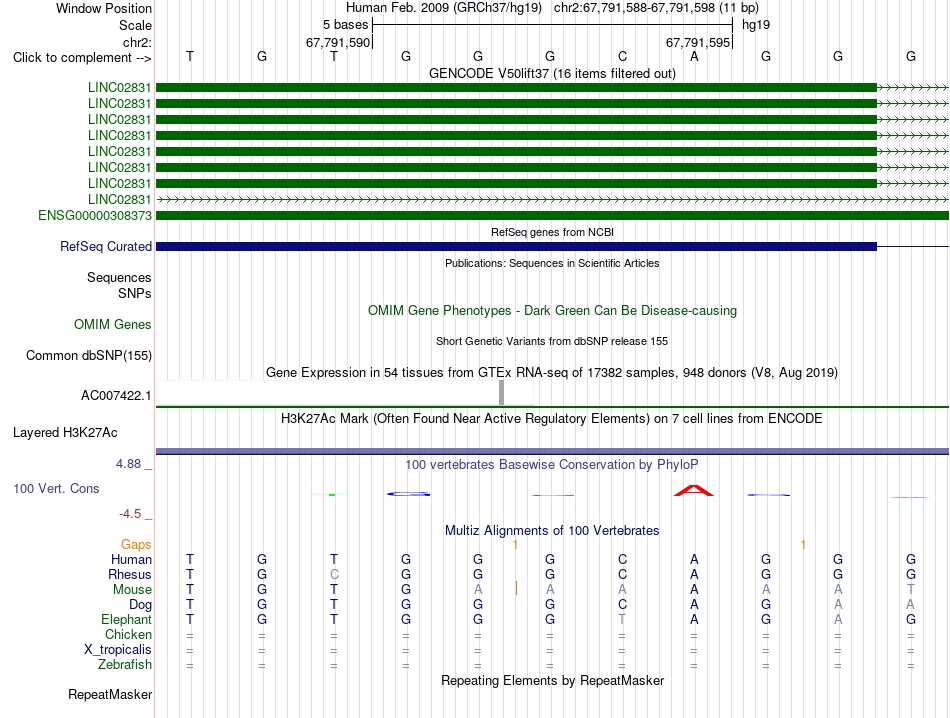The image size is (950, 718).
Task: Open the H3K27Ac Mark ENCODE track title
Action: pyautogui.click(x=552, y=419)
